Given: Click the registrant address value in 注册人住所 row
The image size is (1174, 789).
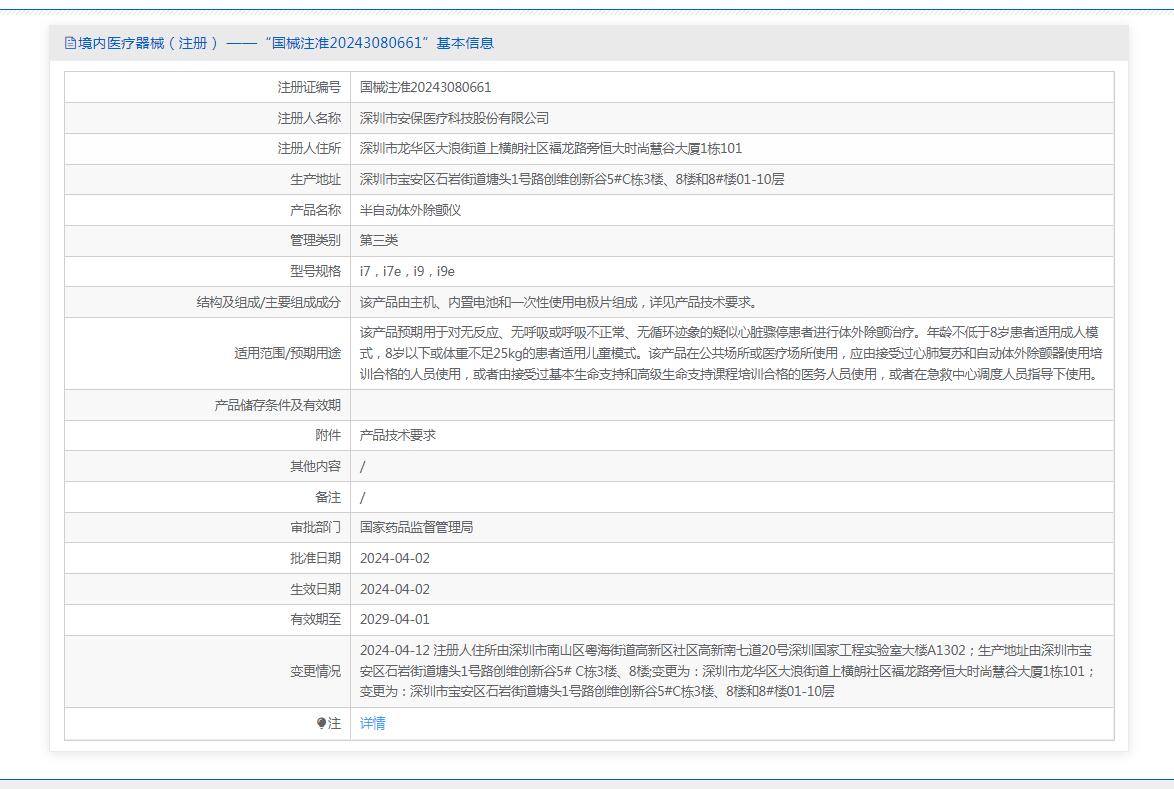Looking at the screenshot, I should pyautogui.click(x=551, y=149).
